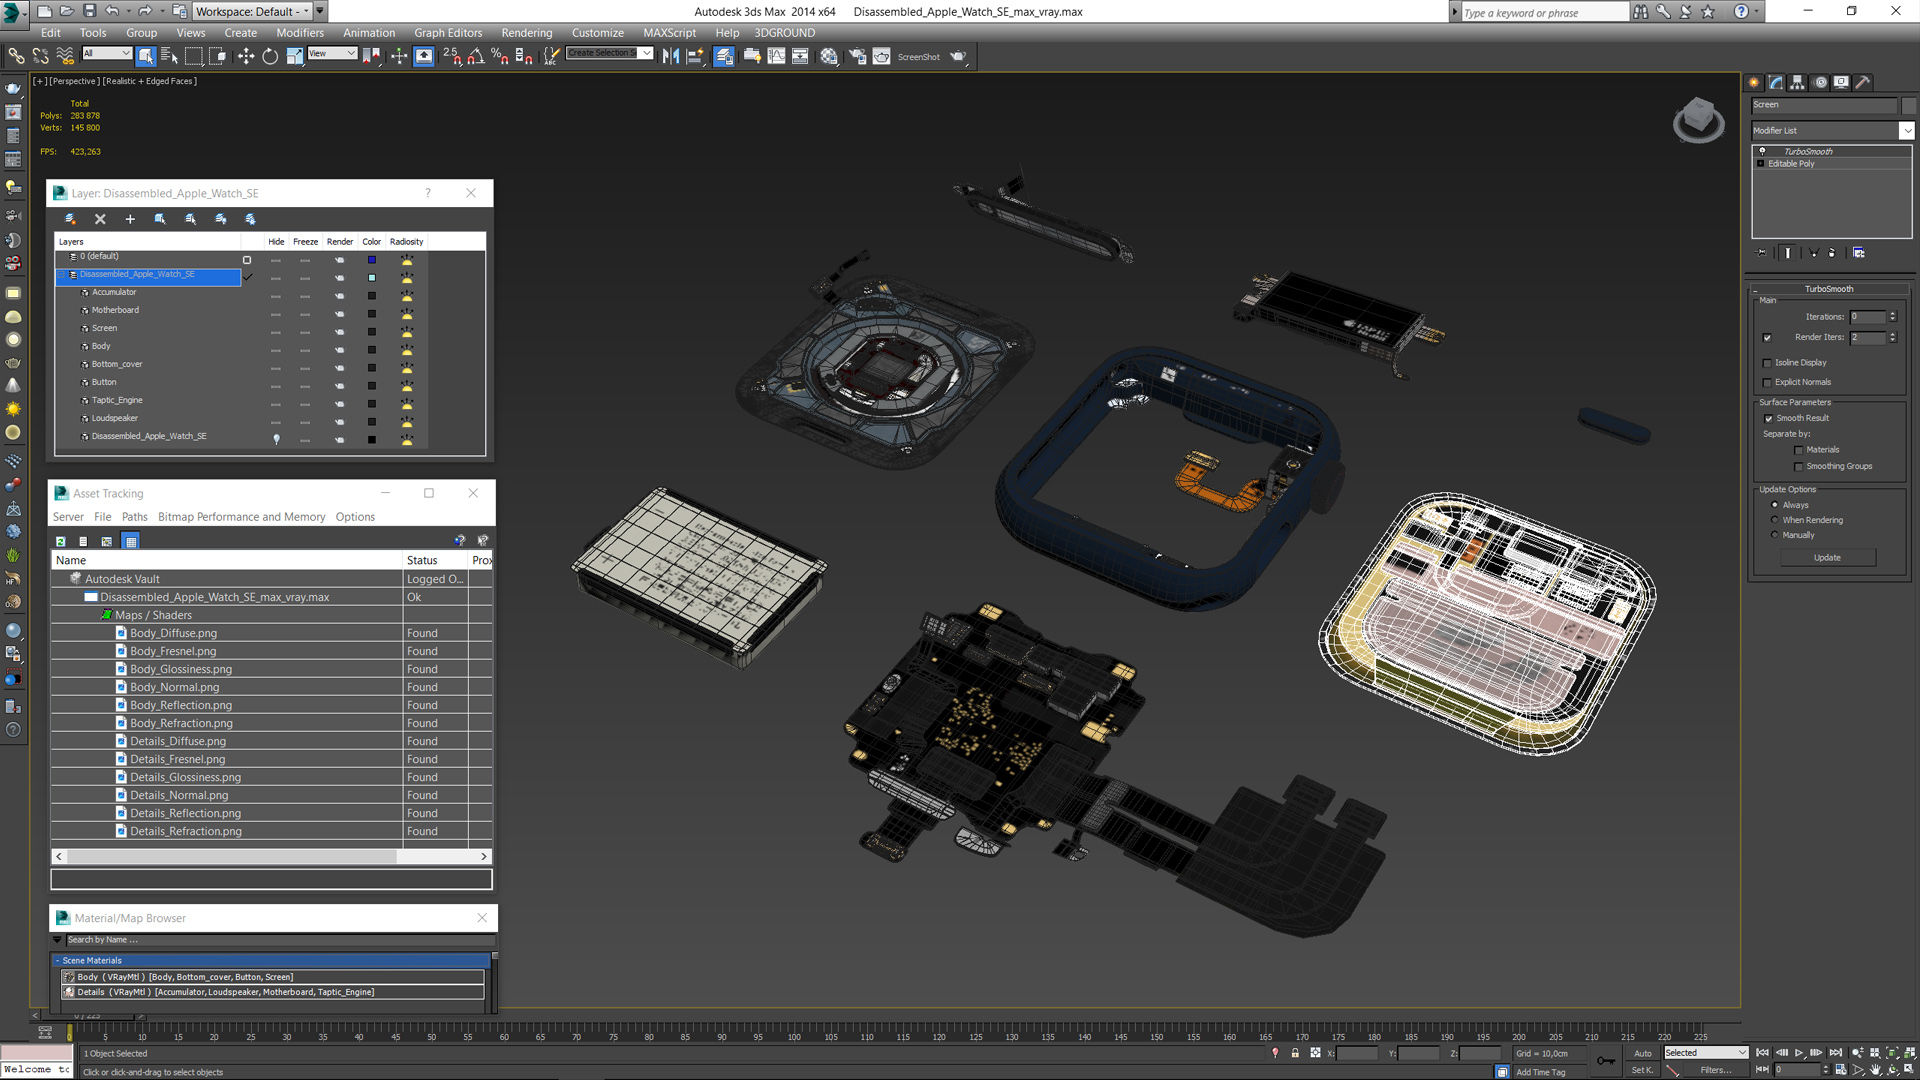Screen dimensions: 1920x1080
Task: Open Render Setup icon
Action: tap(857, 56)
